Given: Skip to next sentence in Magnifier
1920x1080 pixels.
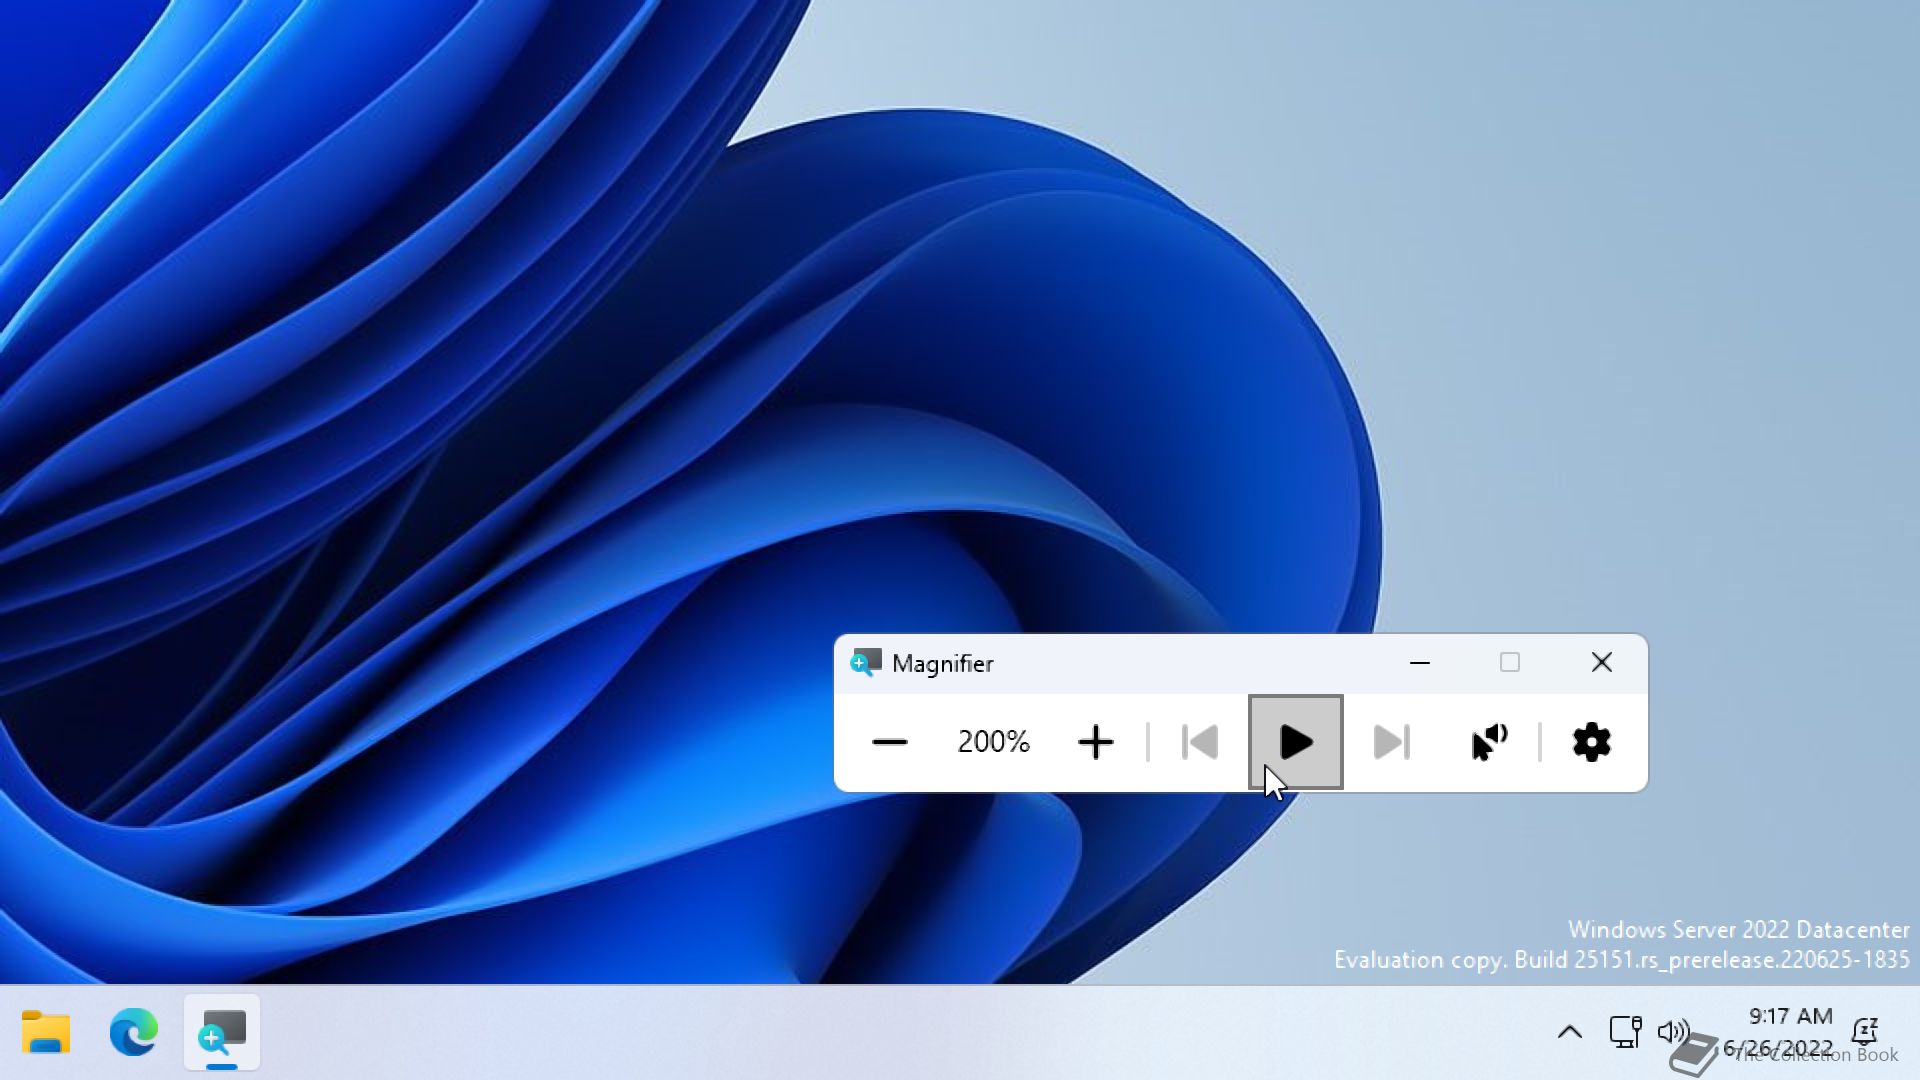Looking at the screenshot, I should coord(1391,742).
